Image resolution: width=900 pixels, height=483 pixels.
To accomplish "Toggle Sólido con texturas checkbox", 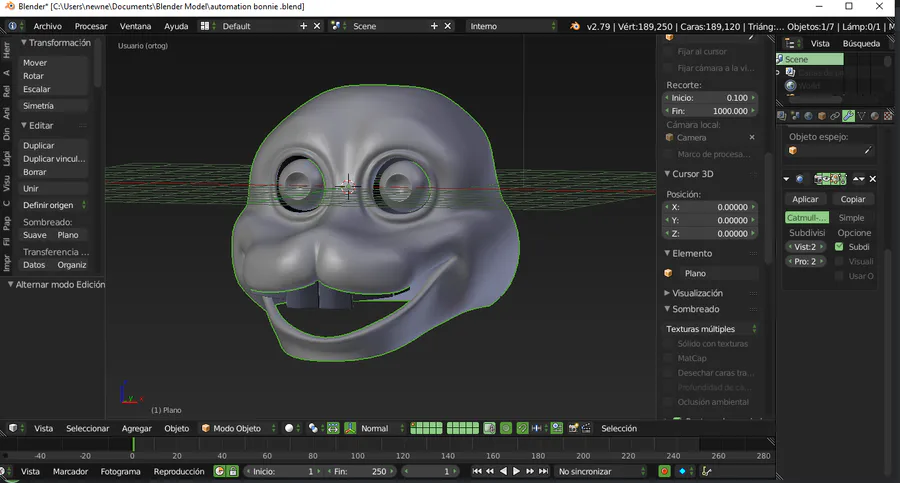I will 668,343.
